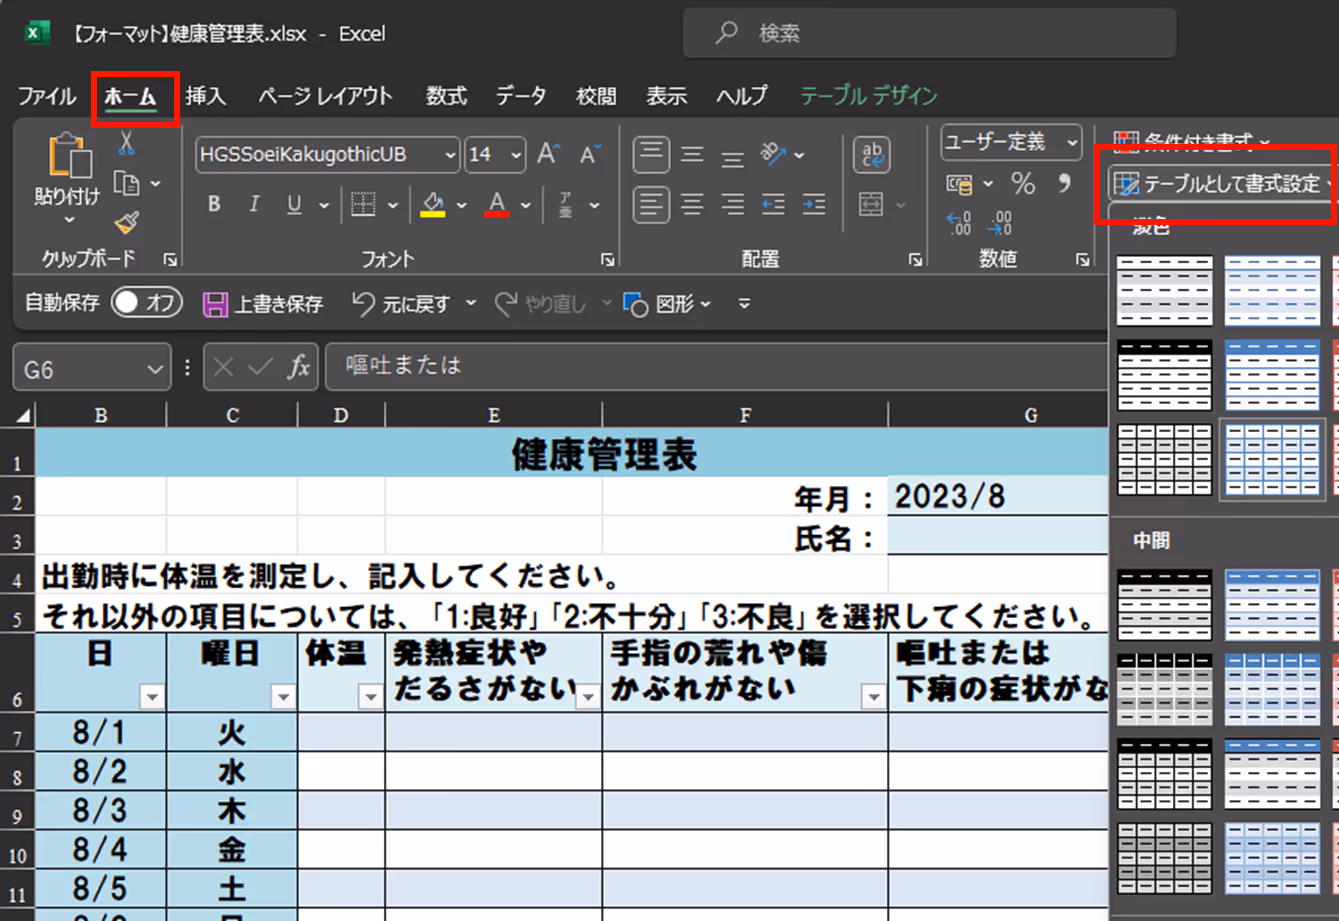Select the 8/1 date cell
Screen dimensions: 1339x921
100,733
